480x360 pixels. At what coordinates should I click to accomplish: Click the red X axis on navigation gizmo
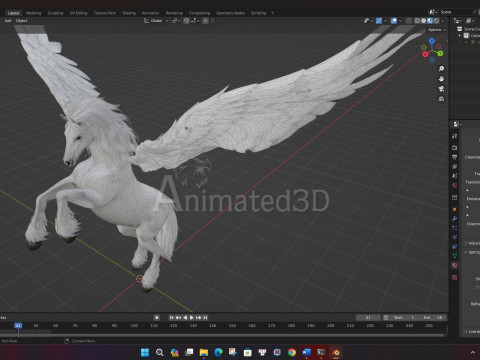[425, 54]
